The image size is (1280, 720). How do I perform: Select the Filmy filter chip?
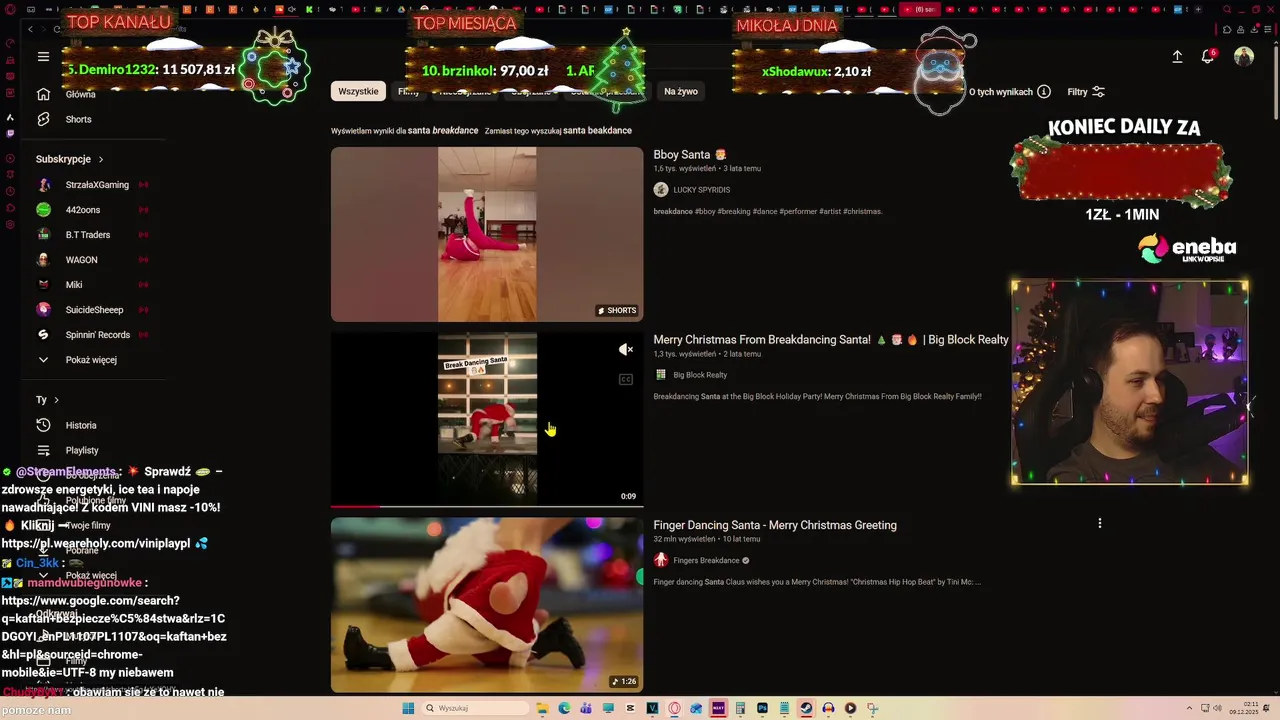pos(408,91)
